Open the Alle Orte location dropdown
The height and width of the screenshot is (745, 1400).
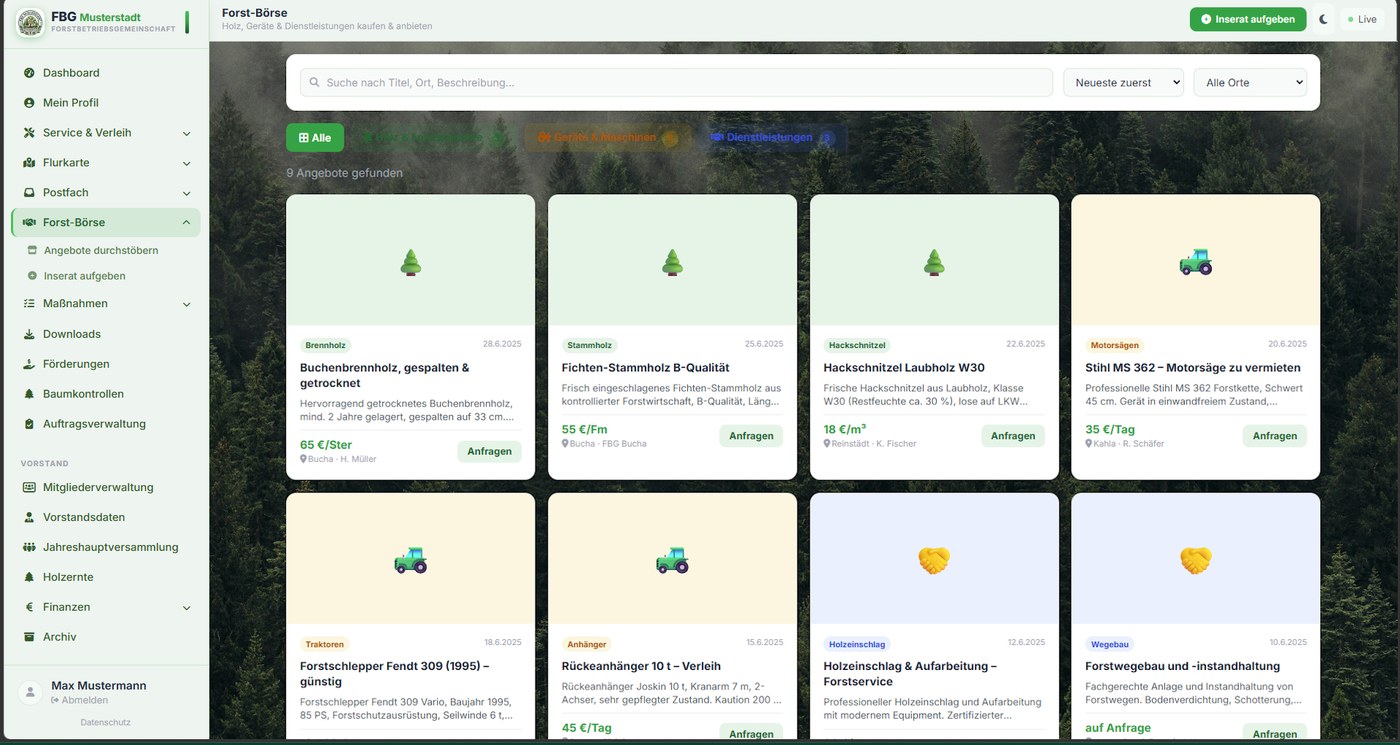coord(1250,82)
